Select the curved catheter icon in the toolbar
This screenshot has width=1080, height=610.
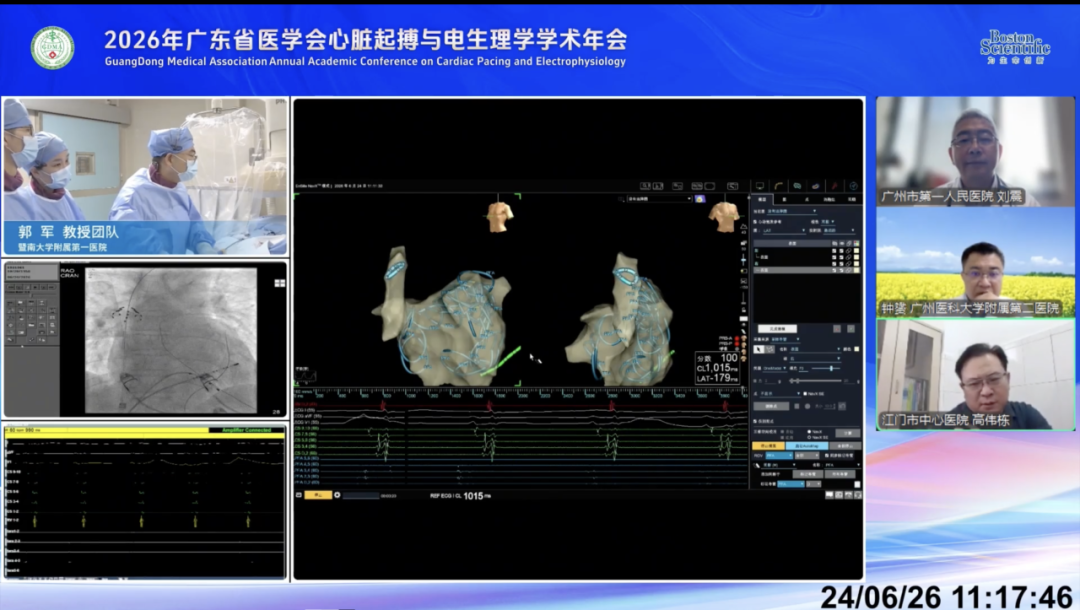(778, 186)
